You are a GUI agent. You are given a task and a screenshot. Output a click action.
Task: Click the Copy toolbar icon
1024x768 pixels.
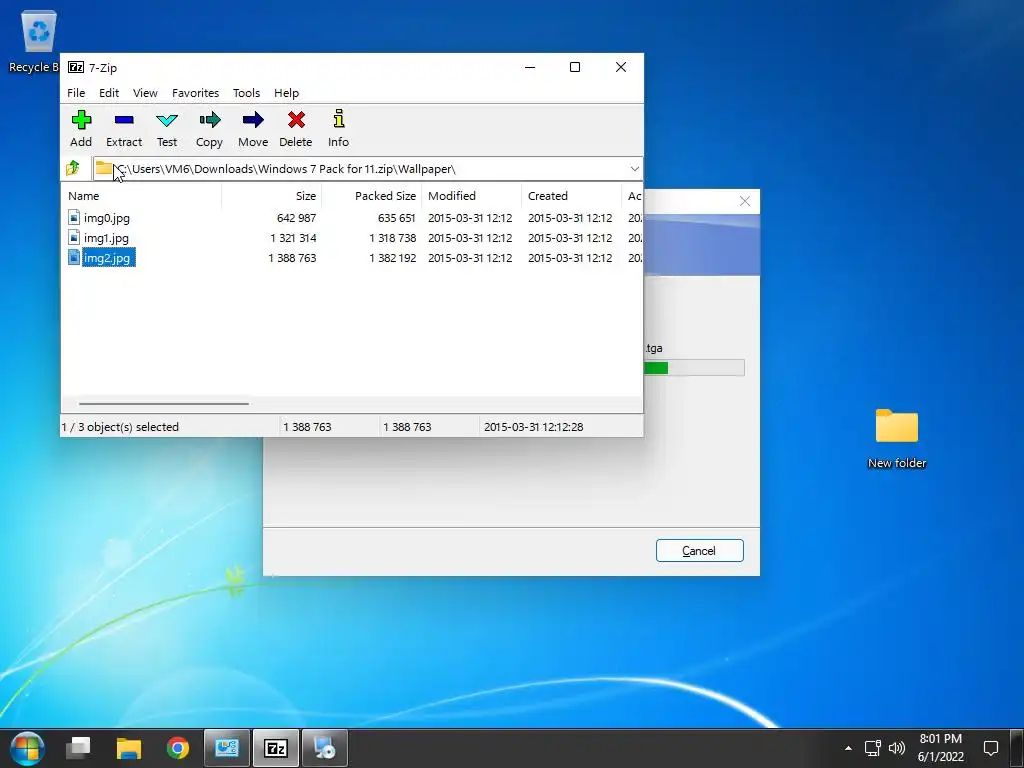click(210, 120)
